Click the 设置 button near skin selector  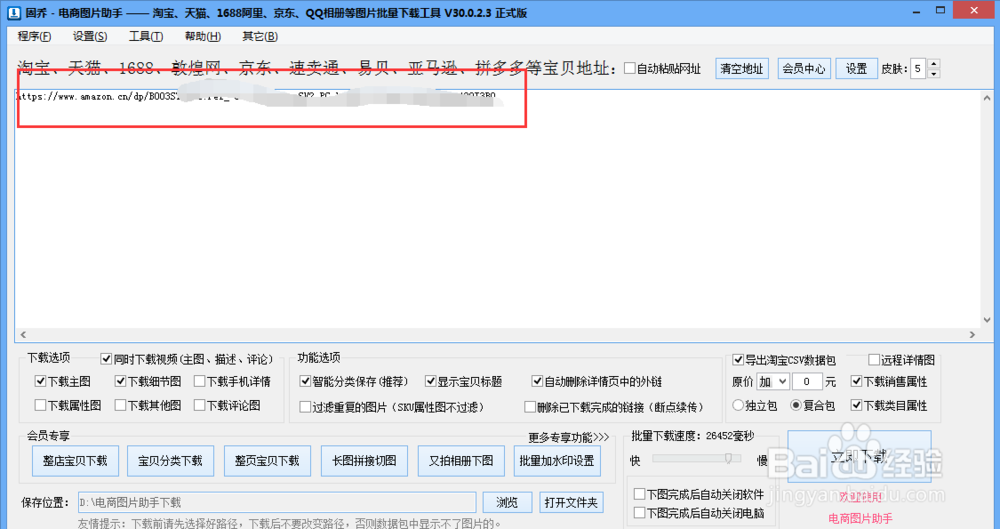click(857, 68)
